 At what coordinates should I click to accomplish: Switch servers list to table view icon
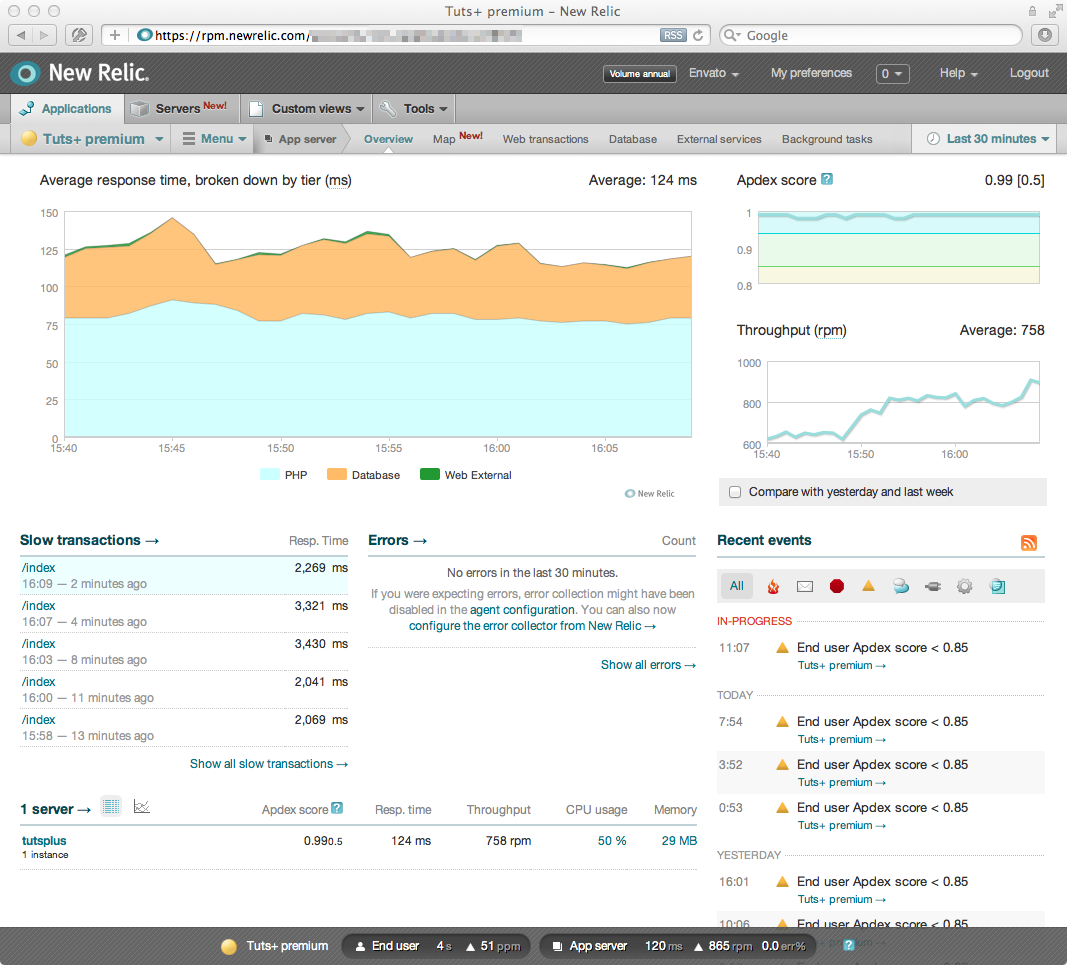pos(111,806)
